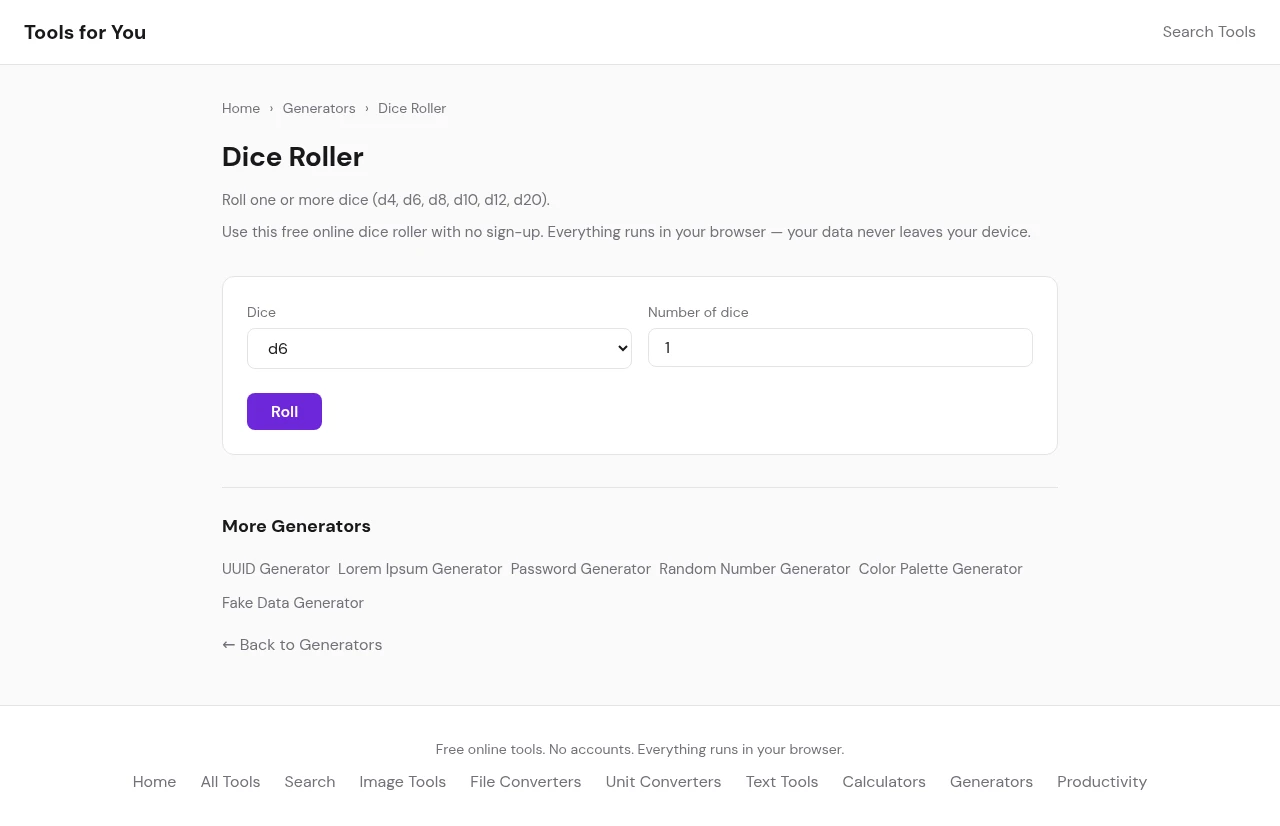Click the purple Roll button
Image resolution: width=1280 pixels, height=826 pixels.
[x=284, y=412]
